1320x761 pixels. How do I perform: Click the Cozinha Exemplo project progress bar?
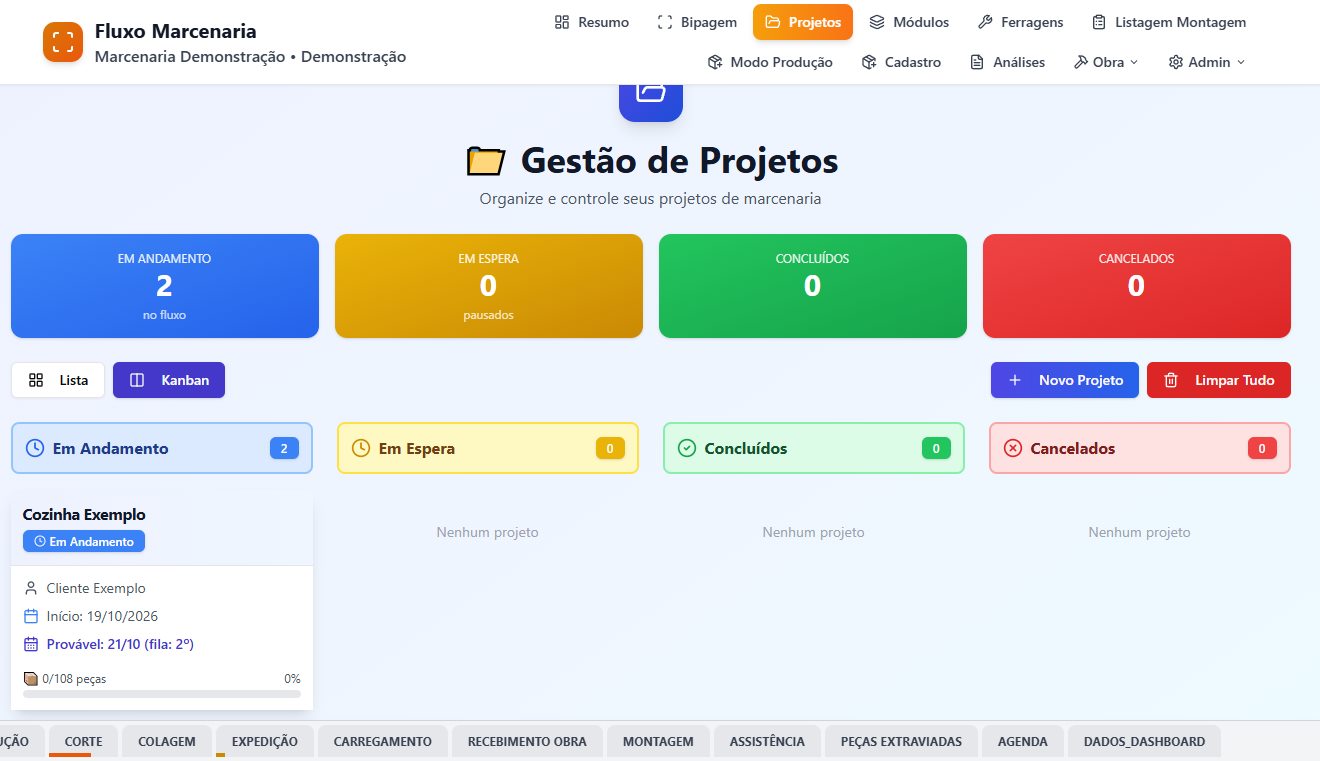[x=162, y=693]
